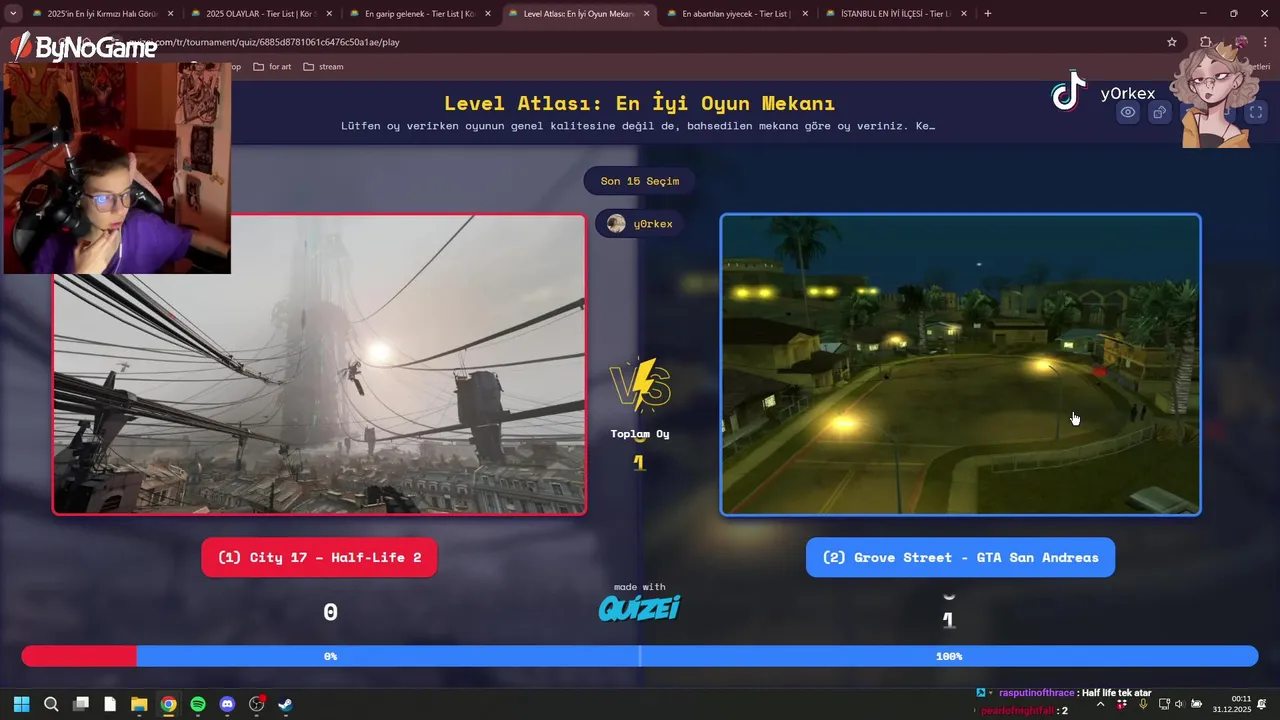Image resolution: width=1280 pixels, height=720 pixels.
Task: Open Steam from the taskbar
Action: tap(286, 704)
